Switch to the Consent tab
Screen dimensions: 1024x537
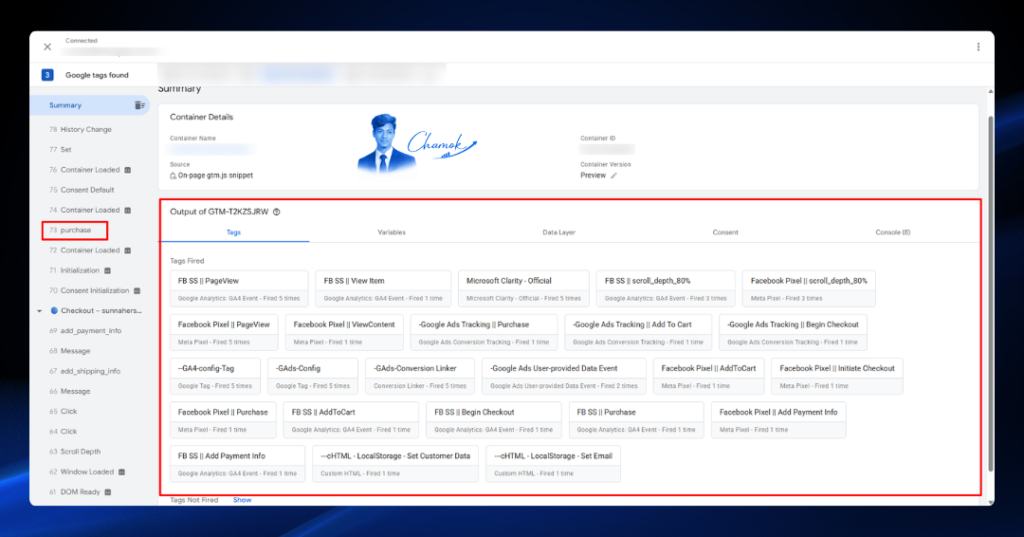tap(725, 233)
